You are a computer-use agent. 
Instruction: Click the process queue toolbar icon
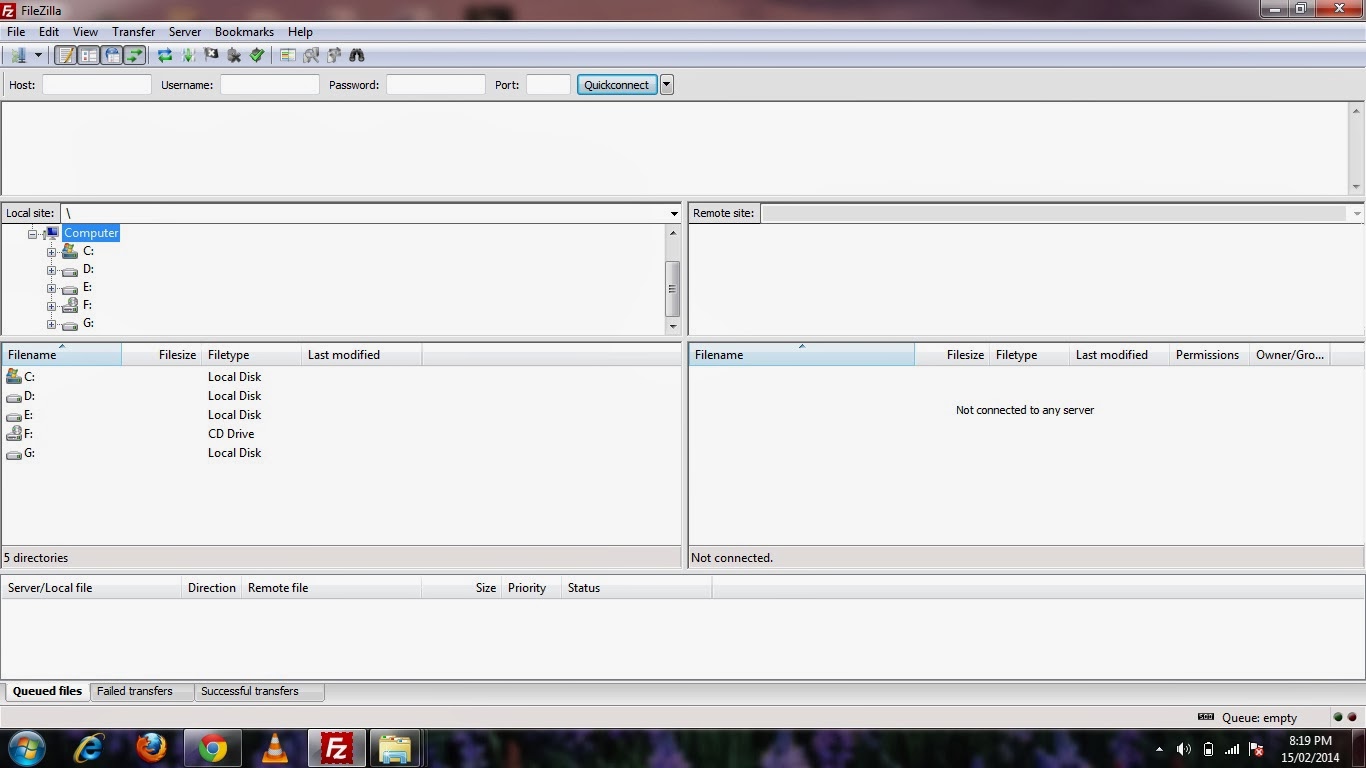(x=188, y=56)
